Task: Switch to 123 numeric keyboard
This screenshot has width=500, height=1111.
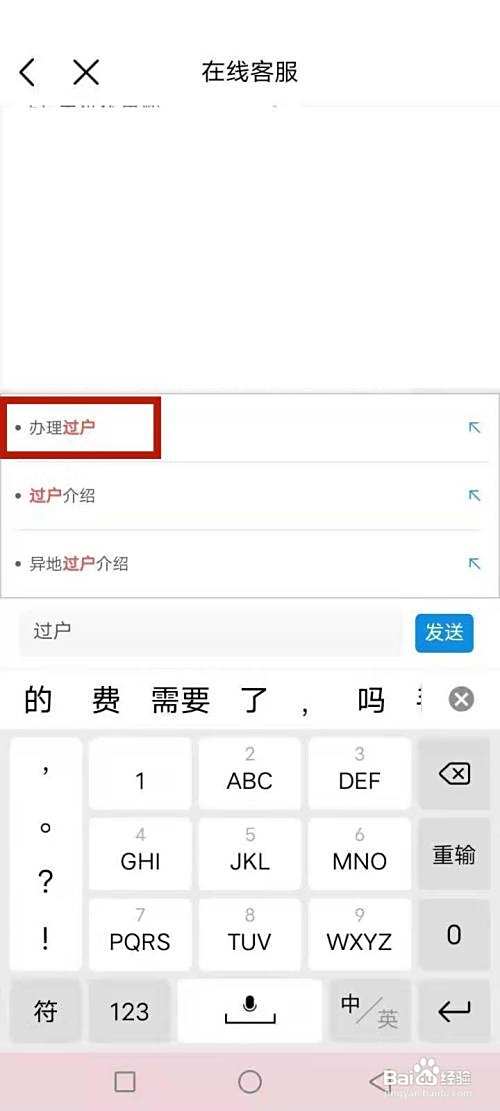Action: pos(130,1011)
